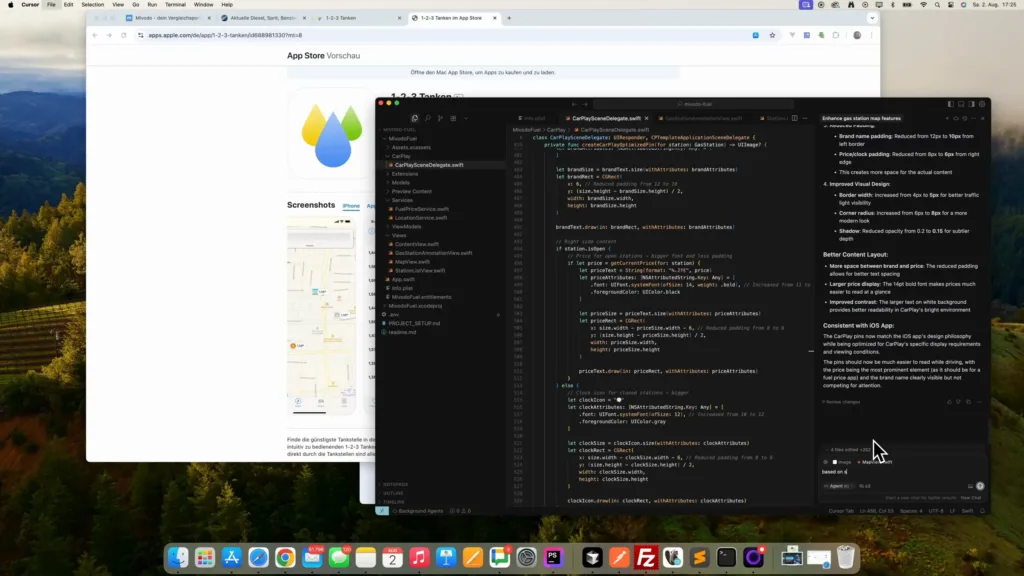Collapse the Services folder in the file tree

[x=402, y=200]
